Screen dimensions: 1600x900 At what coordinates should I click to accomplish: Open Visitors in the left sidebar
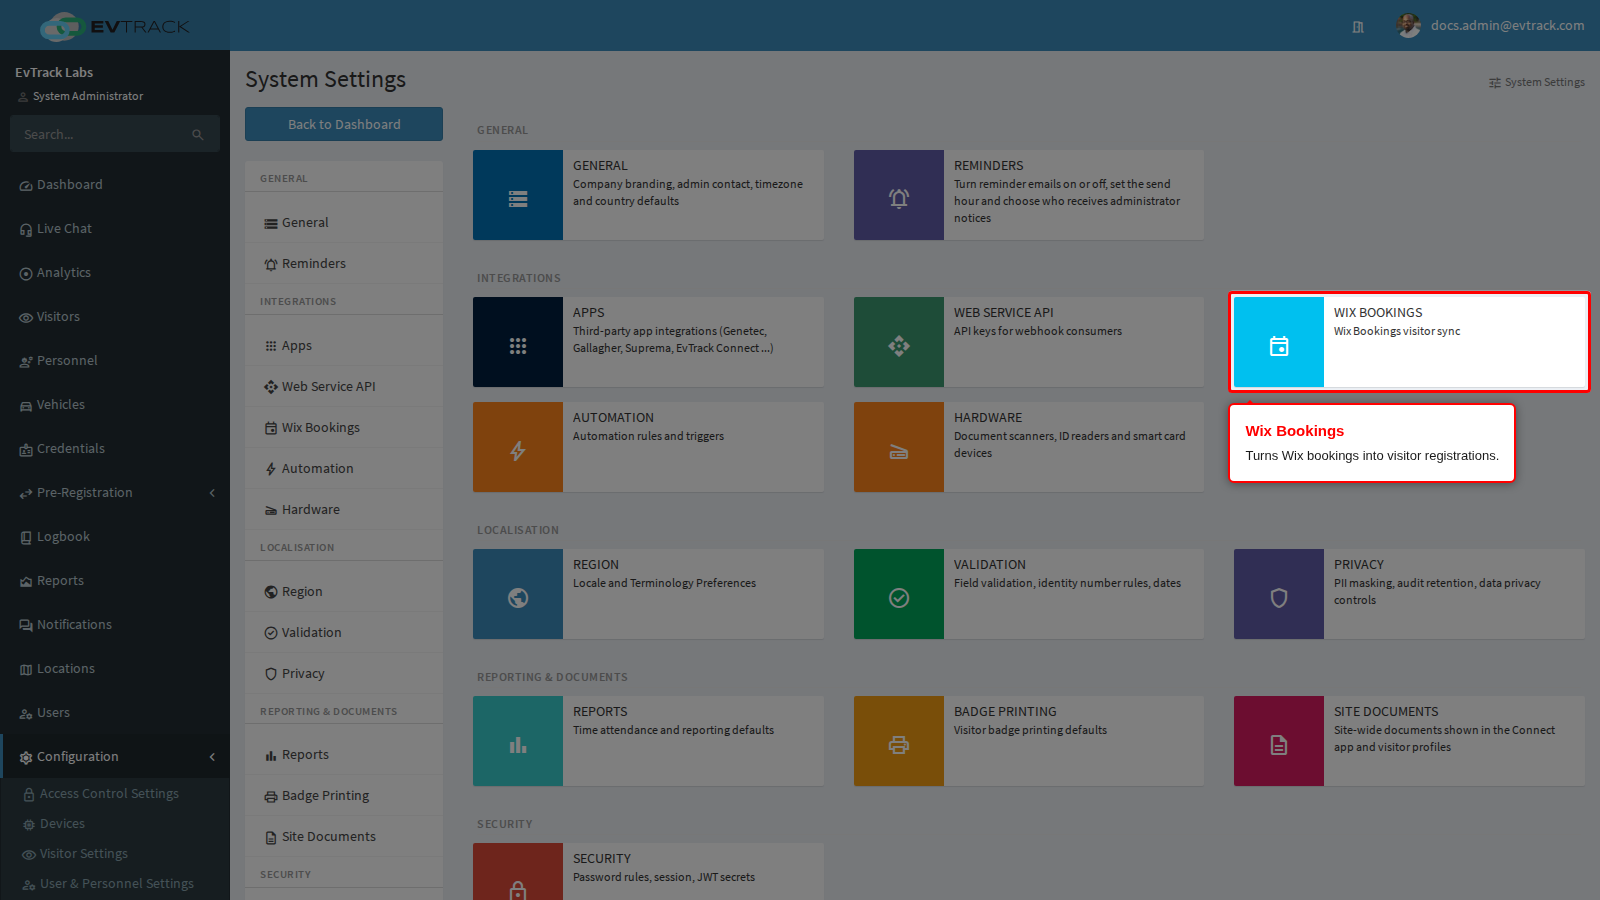point(115,317)
